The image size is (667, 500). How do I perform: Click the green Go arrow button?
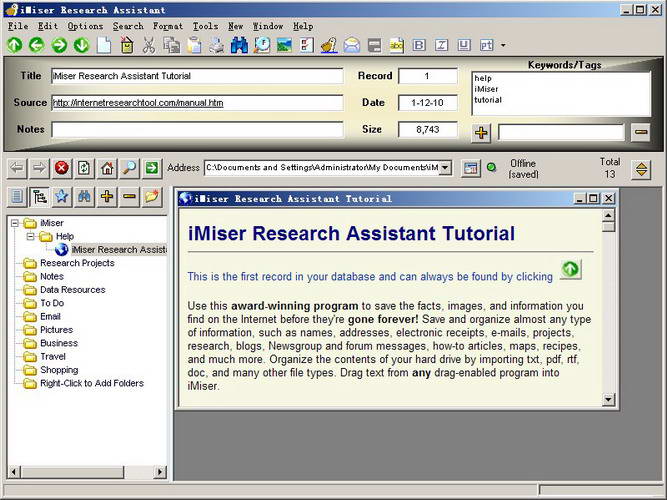pos(152,168)
